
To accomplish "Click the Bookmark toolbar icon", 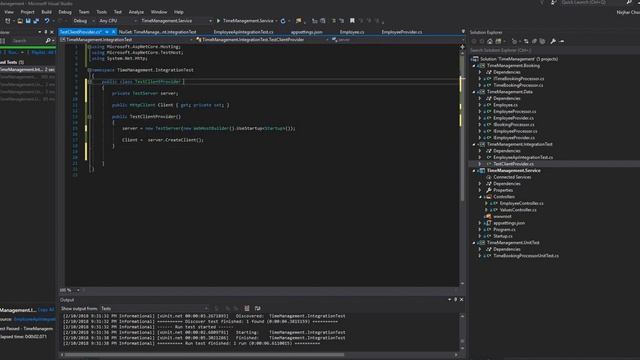I will [x=352, y=21].
